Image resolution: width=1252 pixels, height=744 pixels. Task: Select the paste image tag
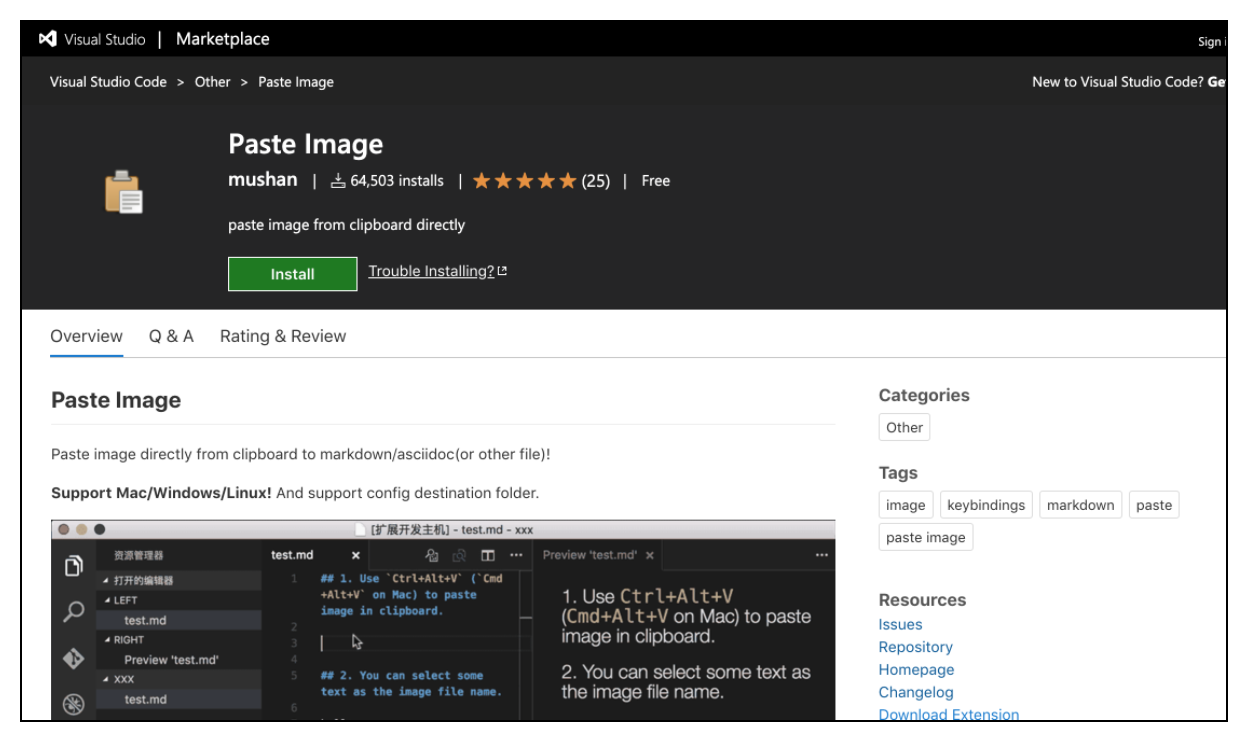point(926,537)
